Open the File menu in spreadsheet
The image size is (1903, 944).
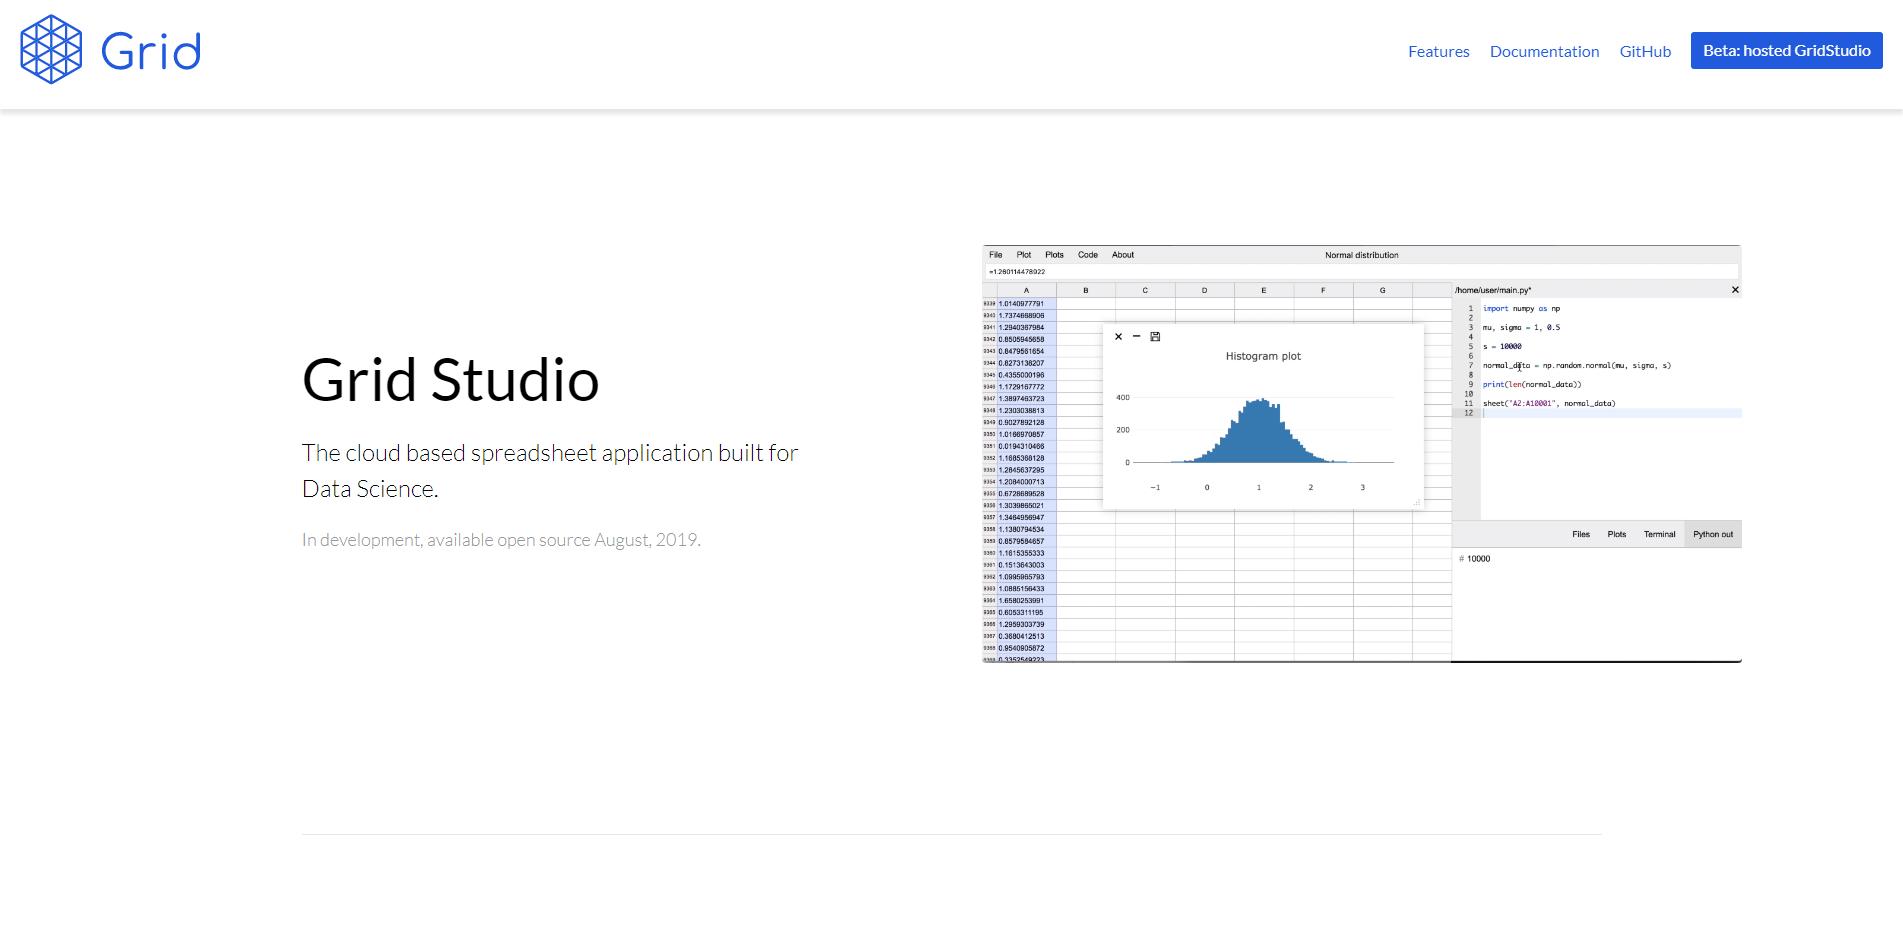click(995, 255)
